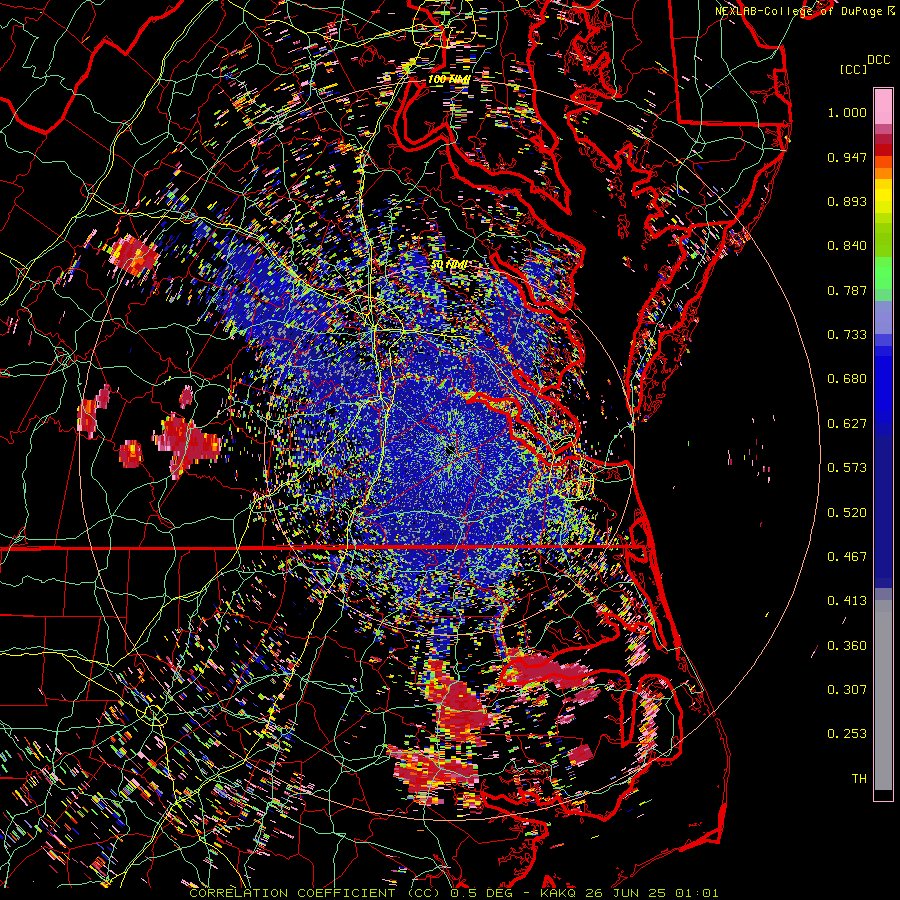This screenshot has height=900, width=900.
Task: Select the 0.307 legend value
Action: 847,690
